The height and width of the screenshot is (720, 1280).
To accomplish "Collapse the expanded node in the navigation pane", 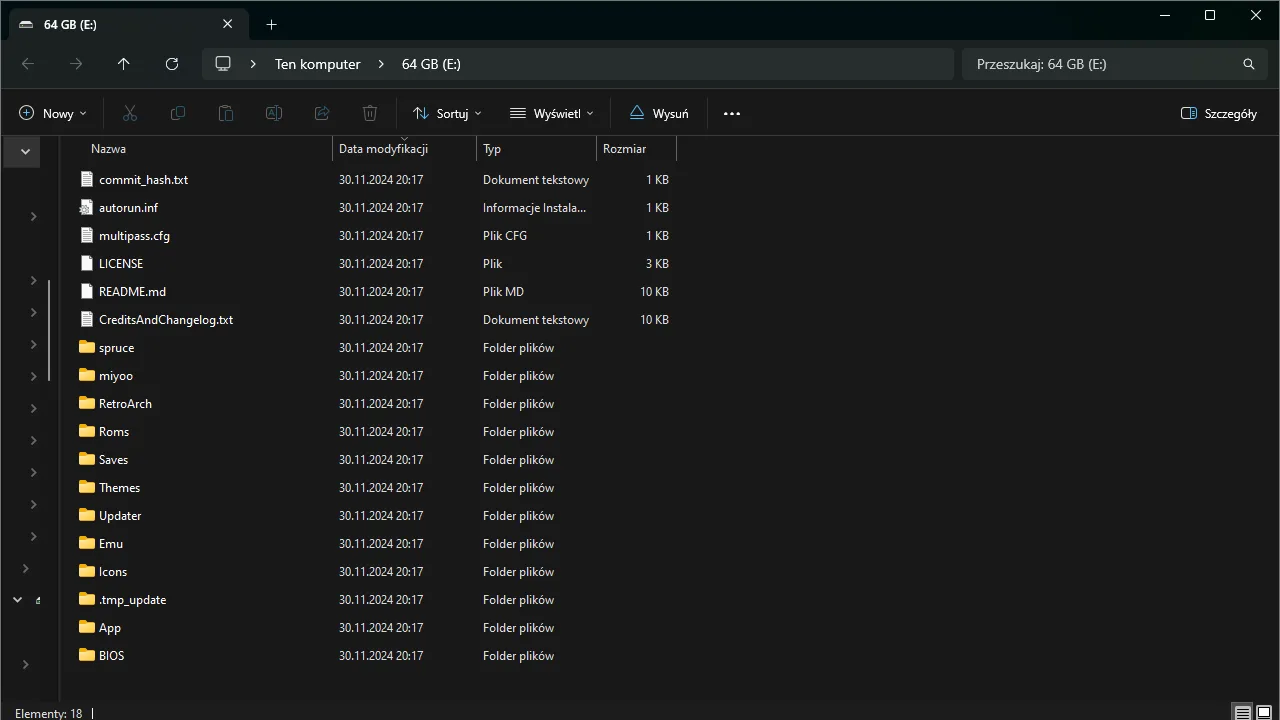I will pos(17,600).
